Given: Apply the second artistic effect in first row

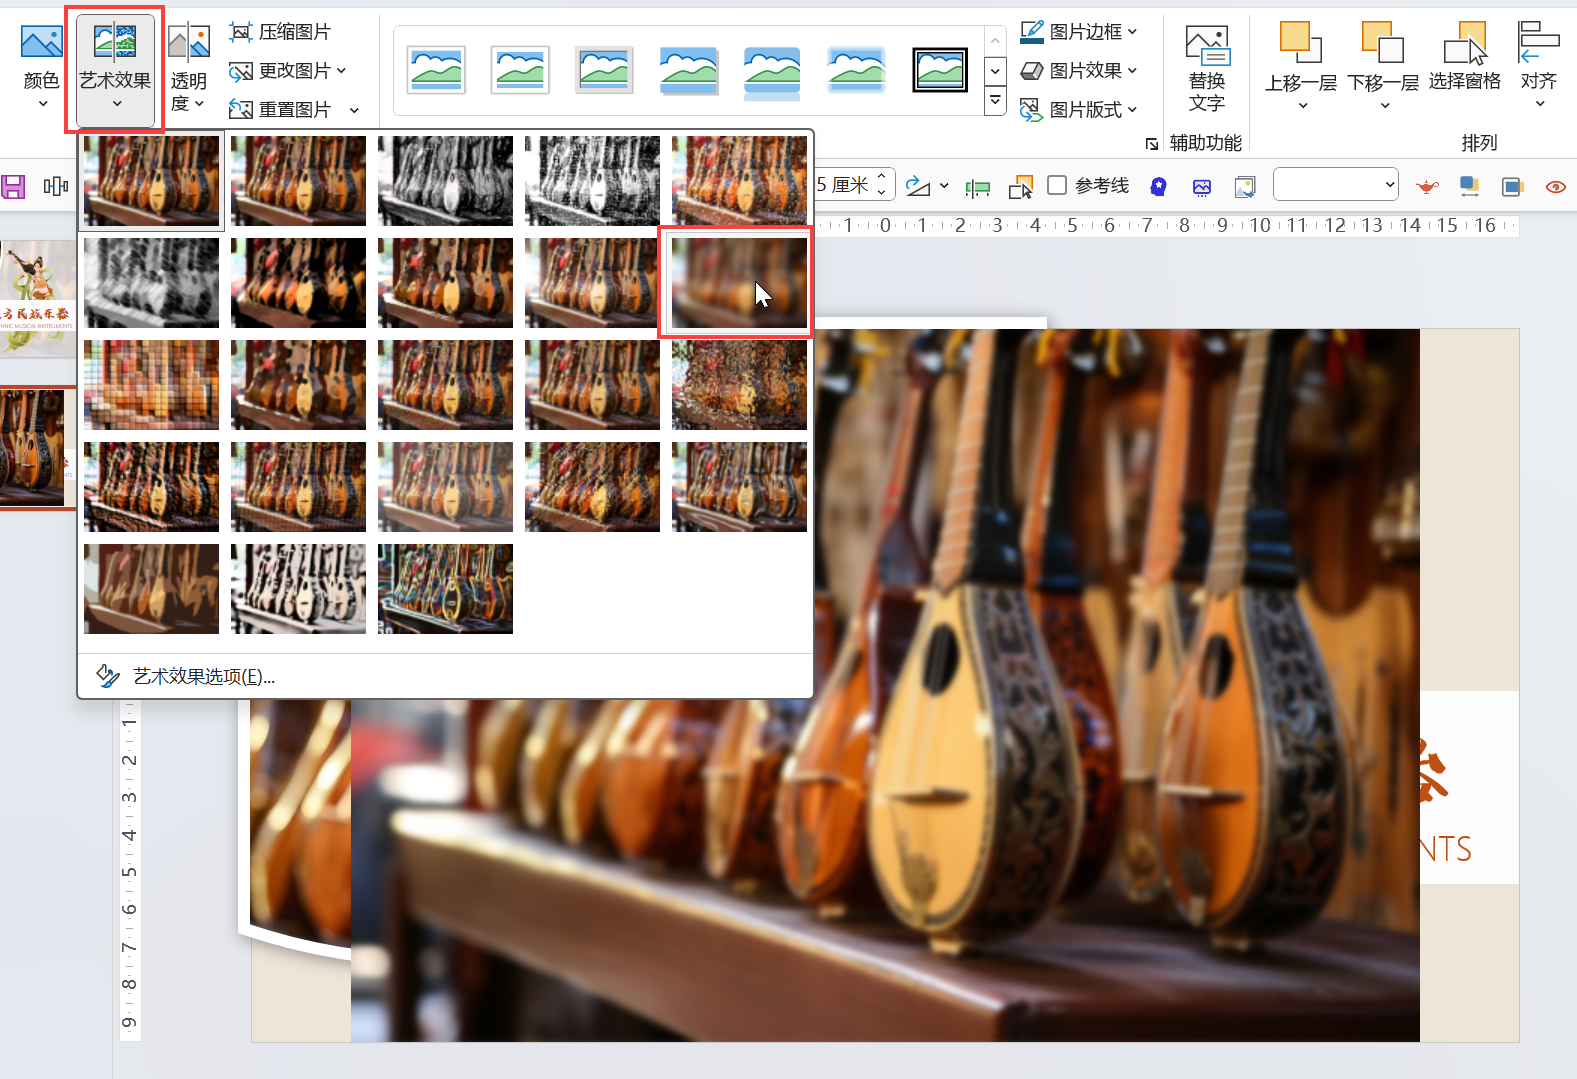Looking at the screenshot, I should pos(298,181).
